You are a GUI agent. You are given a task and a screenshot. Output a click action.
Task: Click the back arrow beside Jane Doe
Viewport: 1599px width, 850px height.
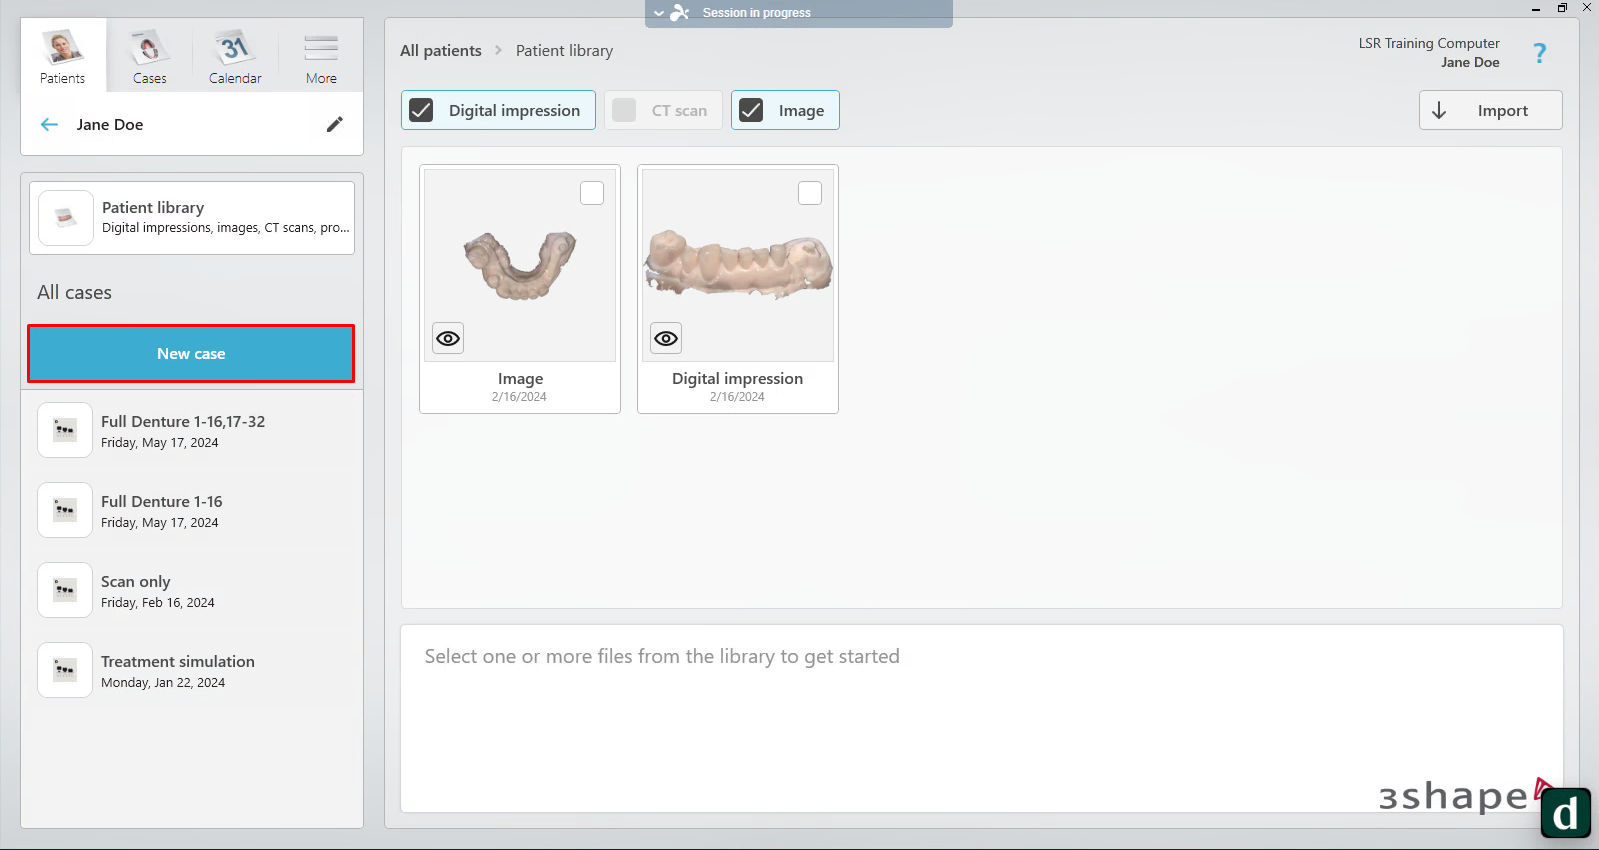(49, 125)
